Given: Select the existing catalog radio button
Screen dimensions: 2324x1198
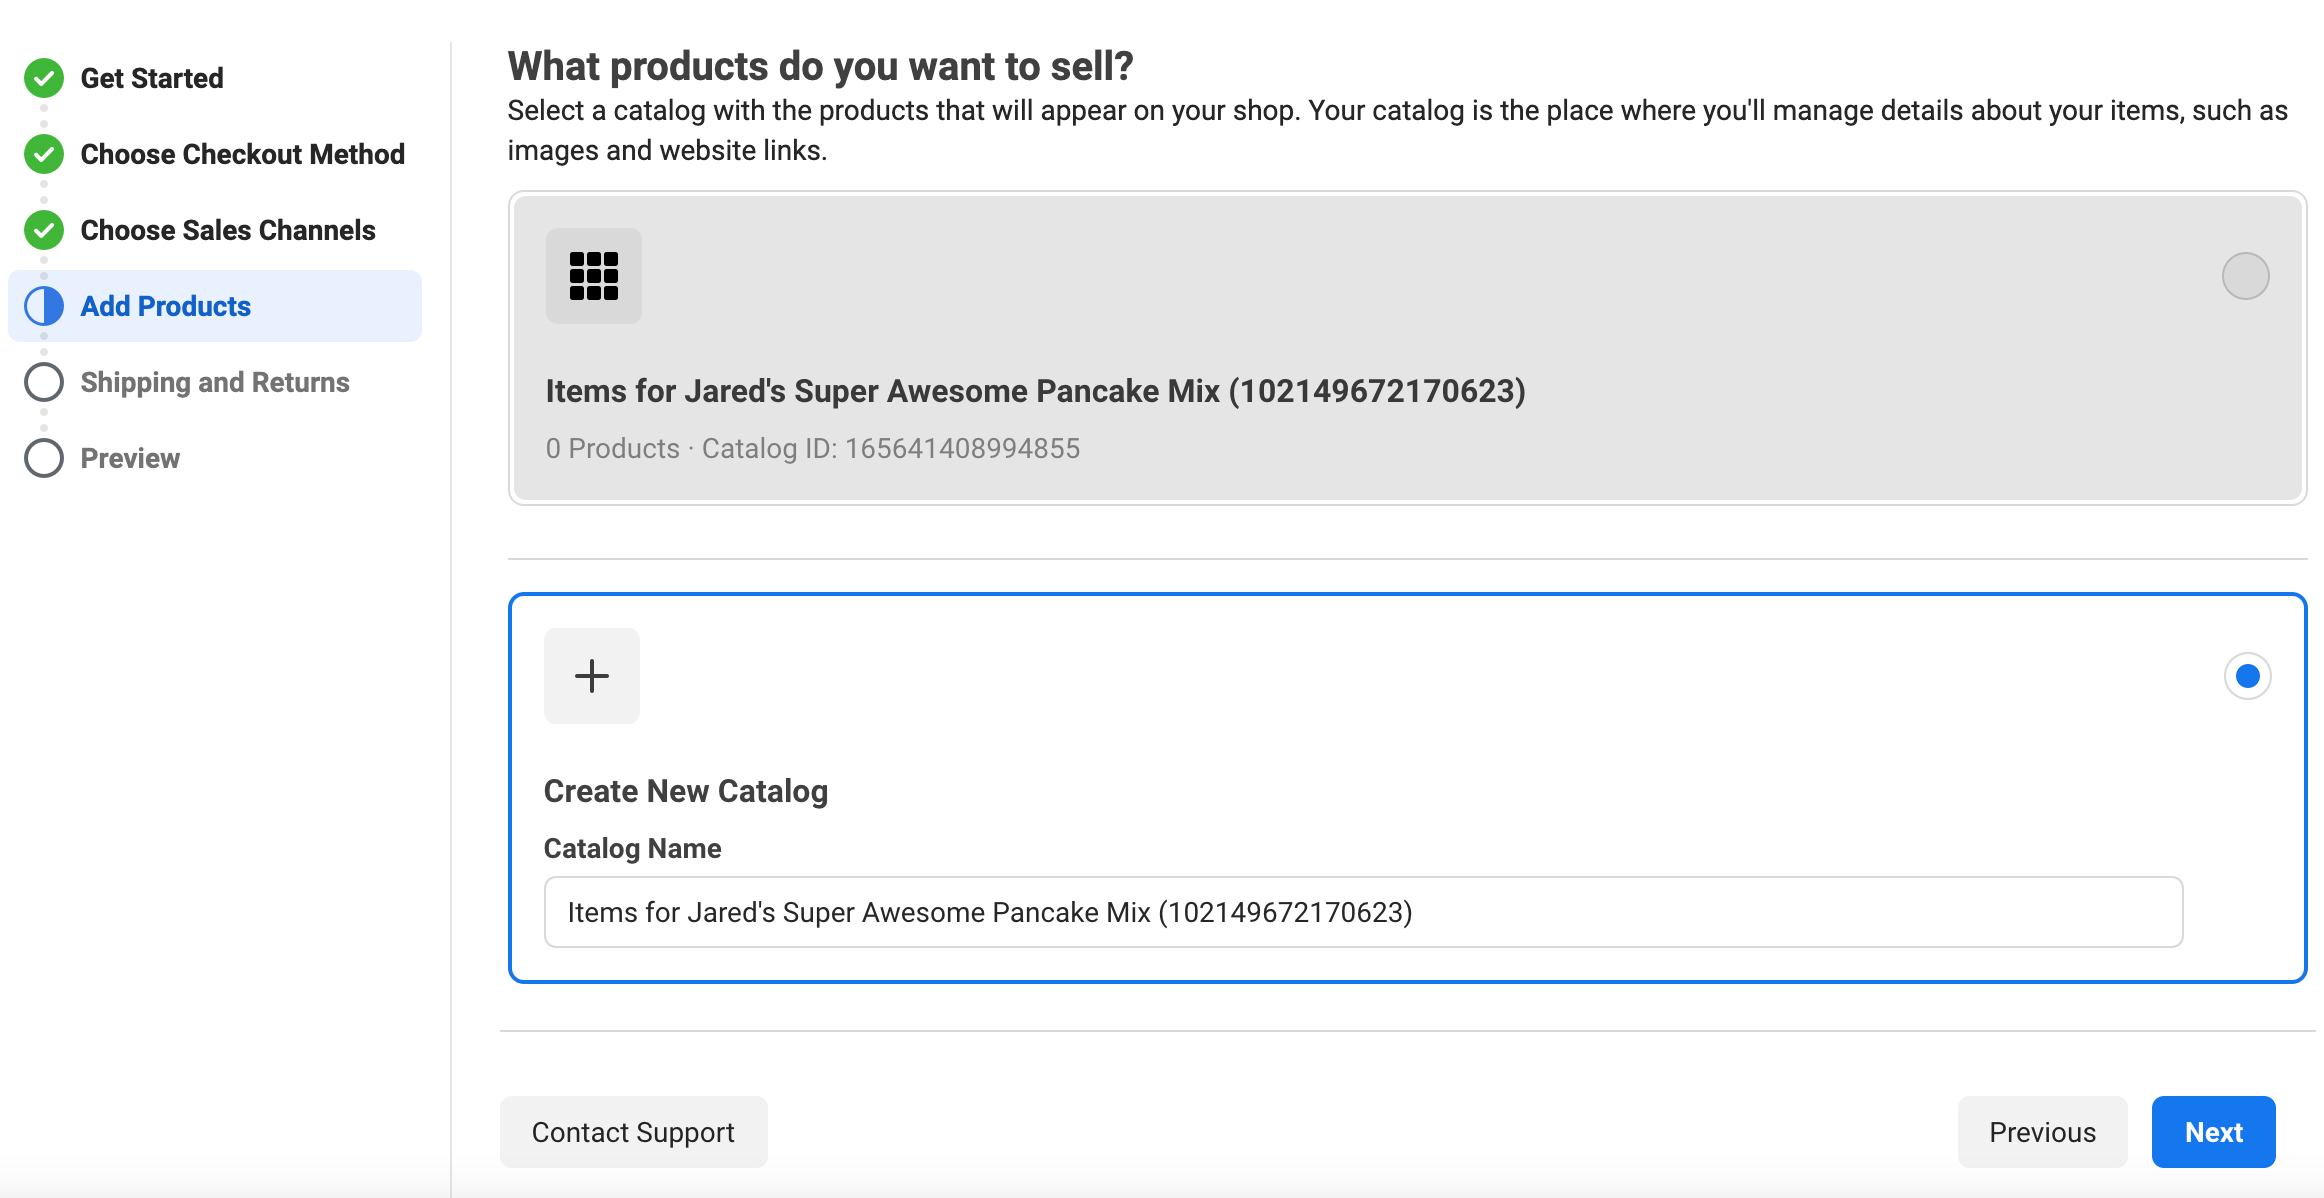Looking at the screenshot, I should coord(2245,276).
